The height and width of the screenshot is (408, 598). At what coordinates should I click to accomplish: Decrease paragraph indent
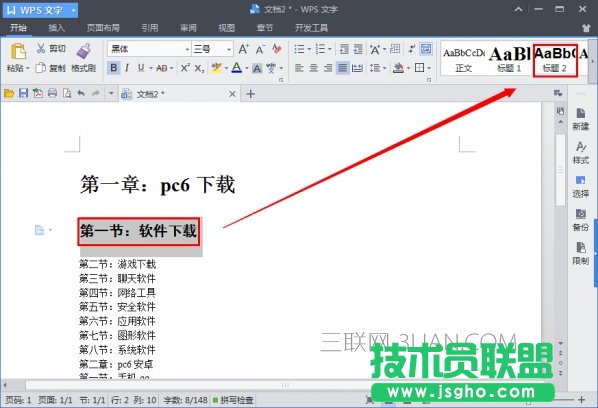click(344, 49)
